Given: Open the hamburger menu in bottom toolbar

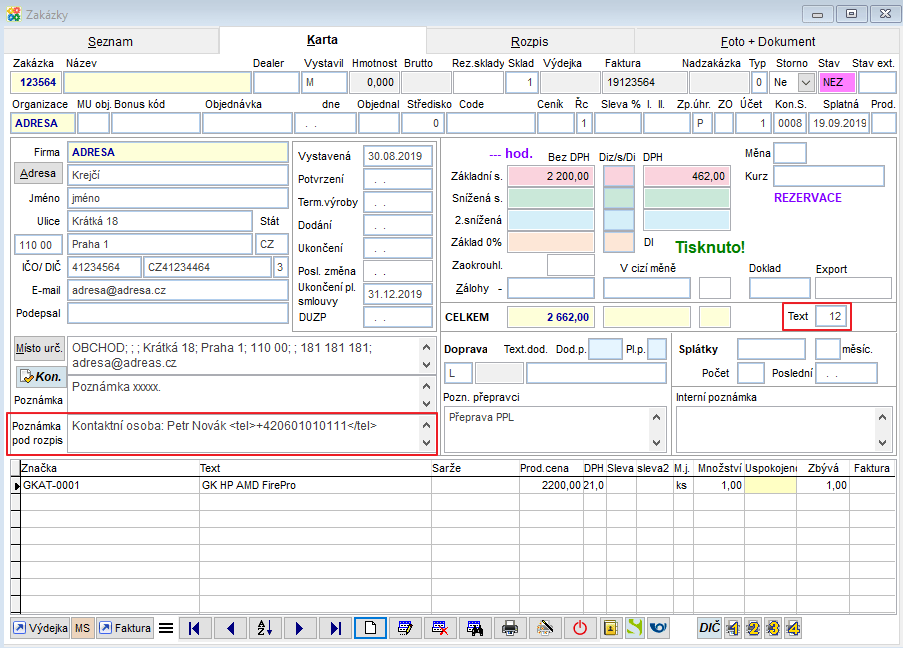Looking at the screenshot, I should coord(166,628).
